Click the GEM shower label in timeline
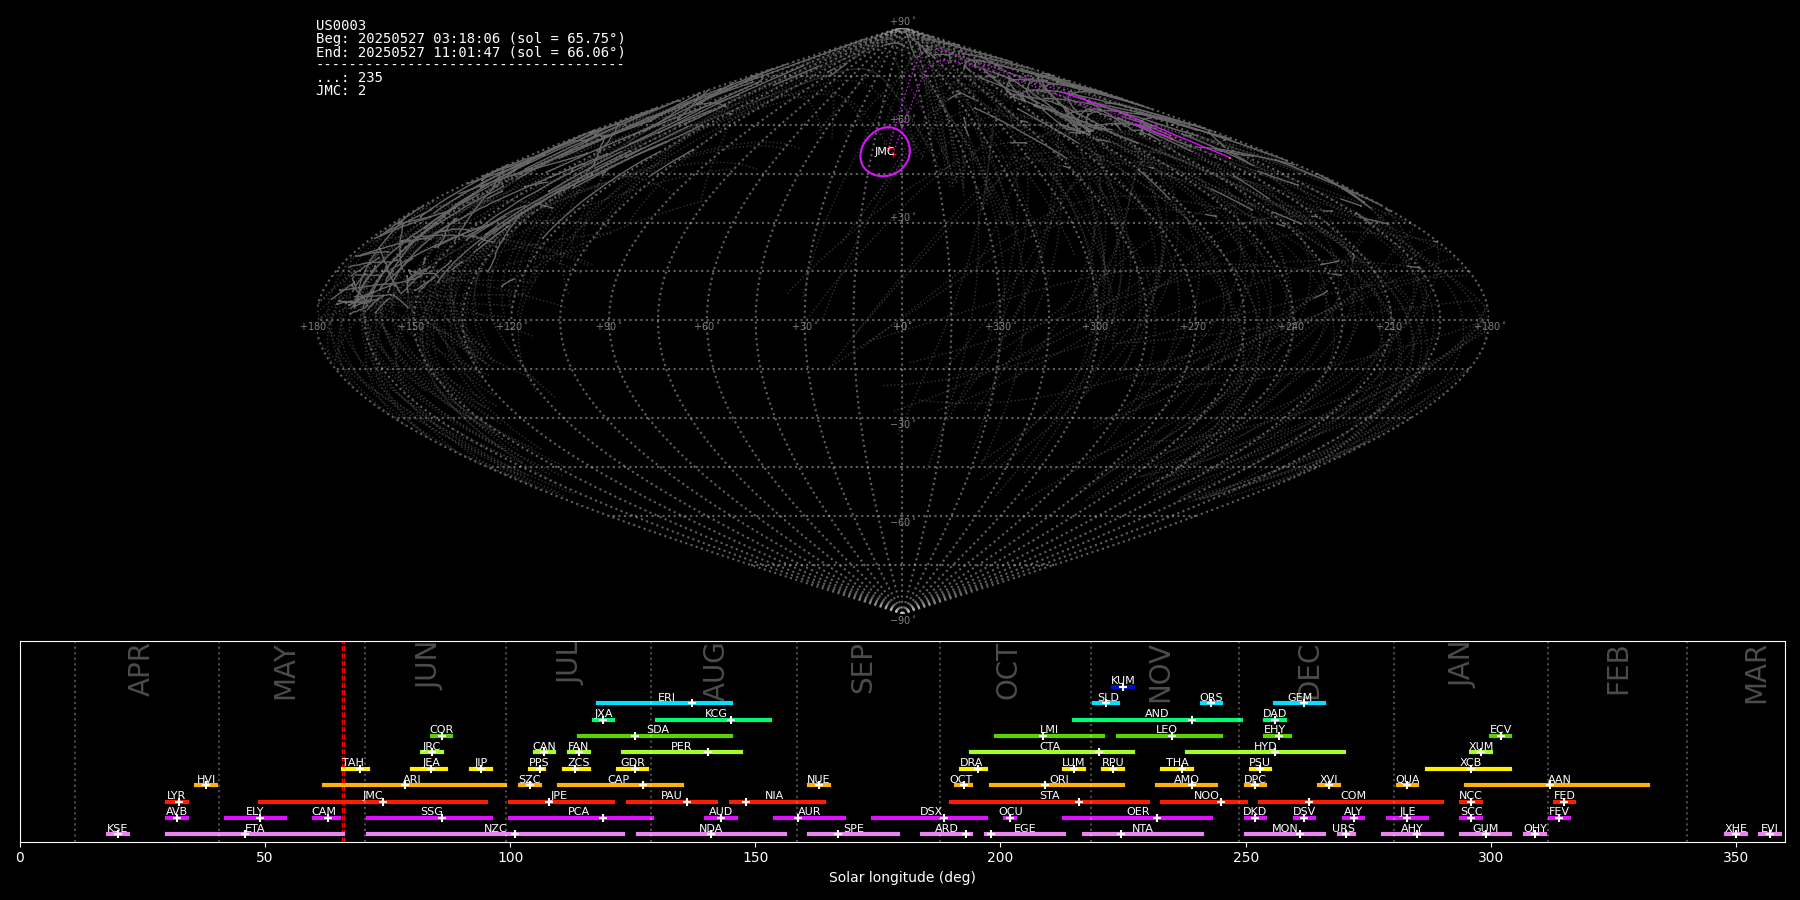The width and height of the screenshot is (1800, 900). point(1300,697)
